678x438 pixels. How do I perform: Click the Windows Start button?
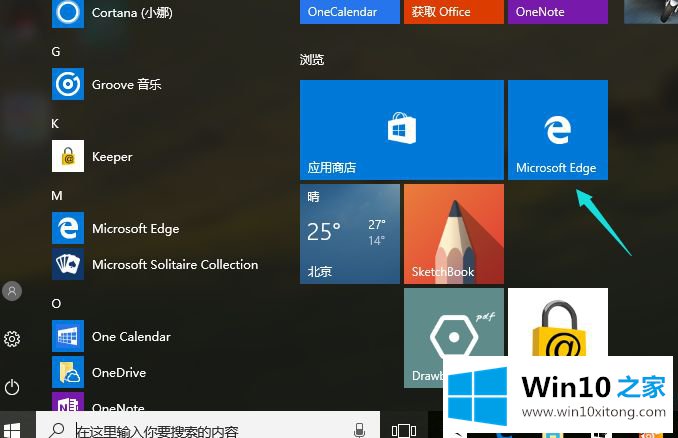(12, 430)
